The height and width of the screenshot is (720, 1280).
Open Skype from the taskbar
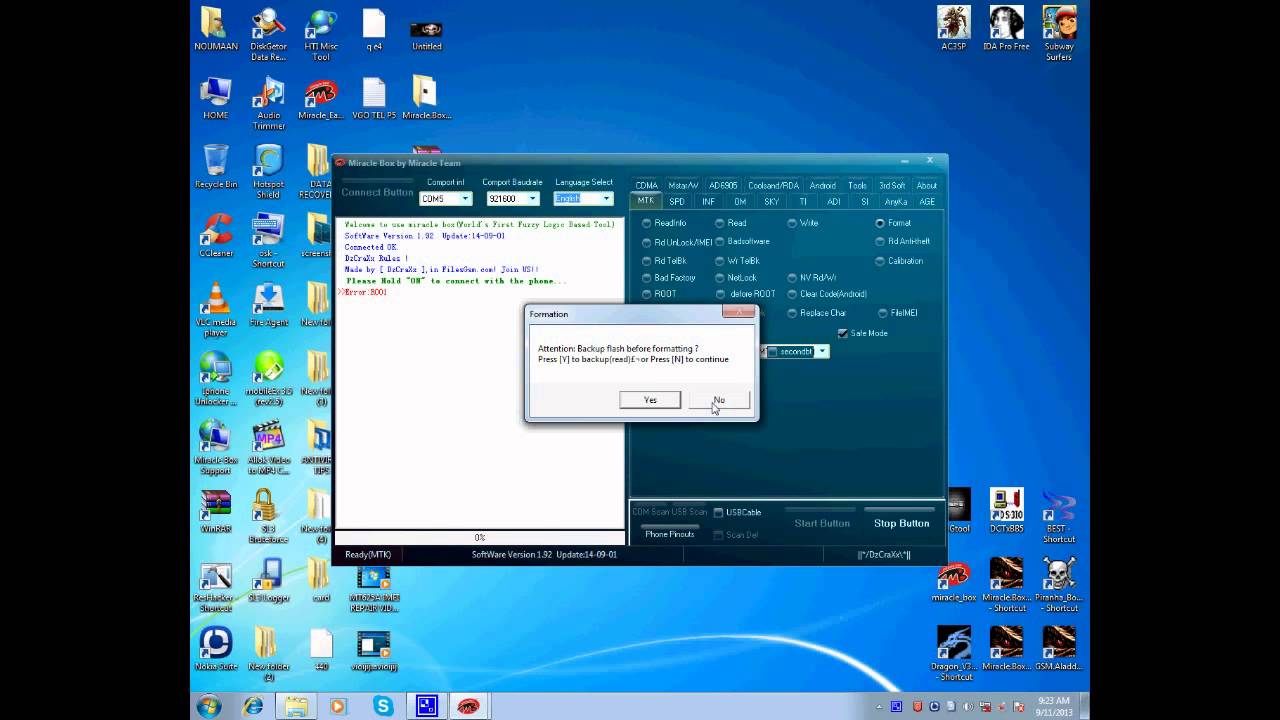(383, 707)
